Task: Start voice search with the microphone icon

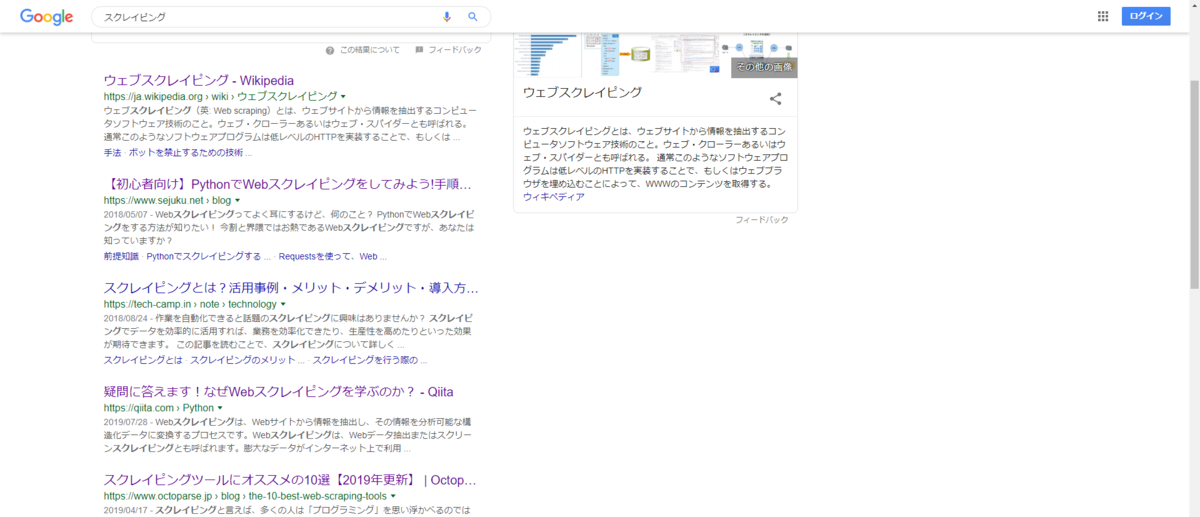Action: click(x=447, y=17)
